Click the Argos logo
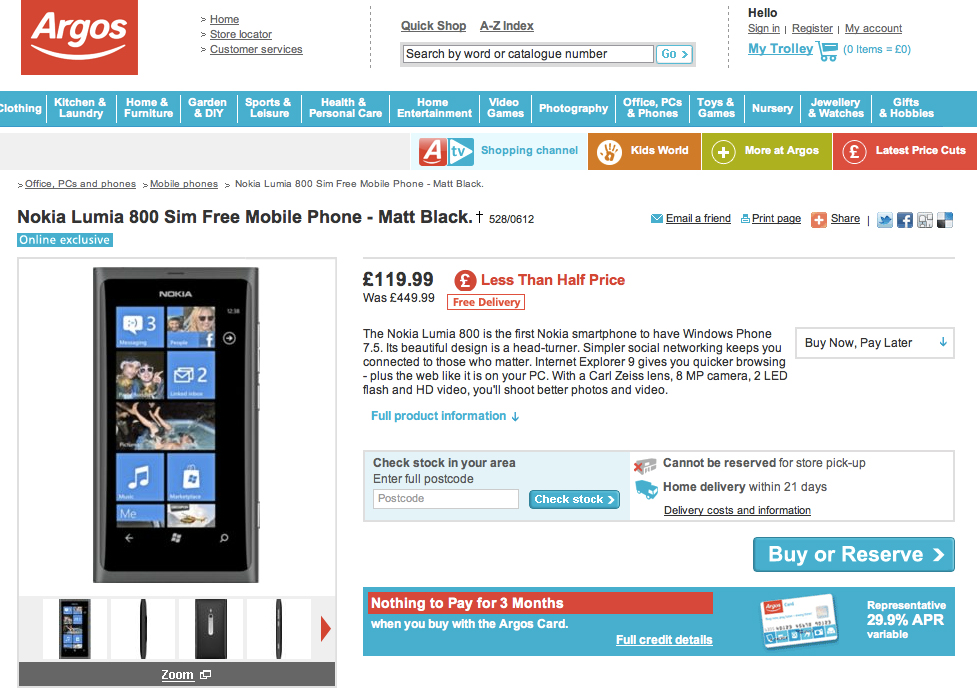 [79, 37]
